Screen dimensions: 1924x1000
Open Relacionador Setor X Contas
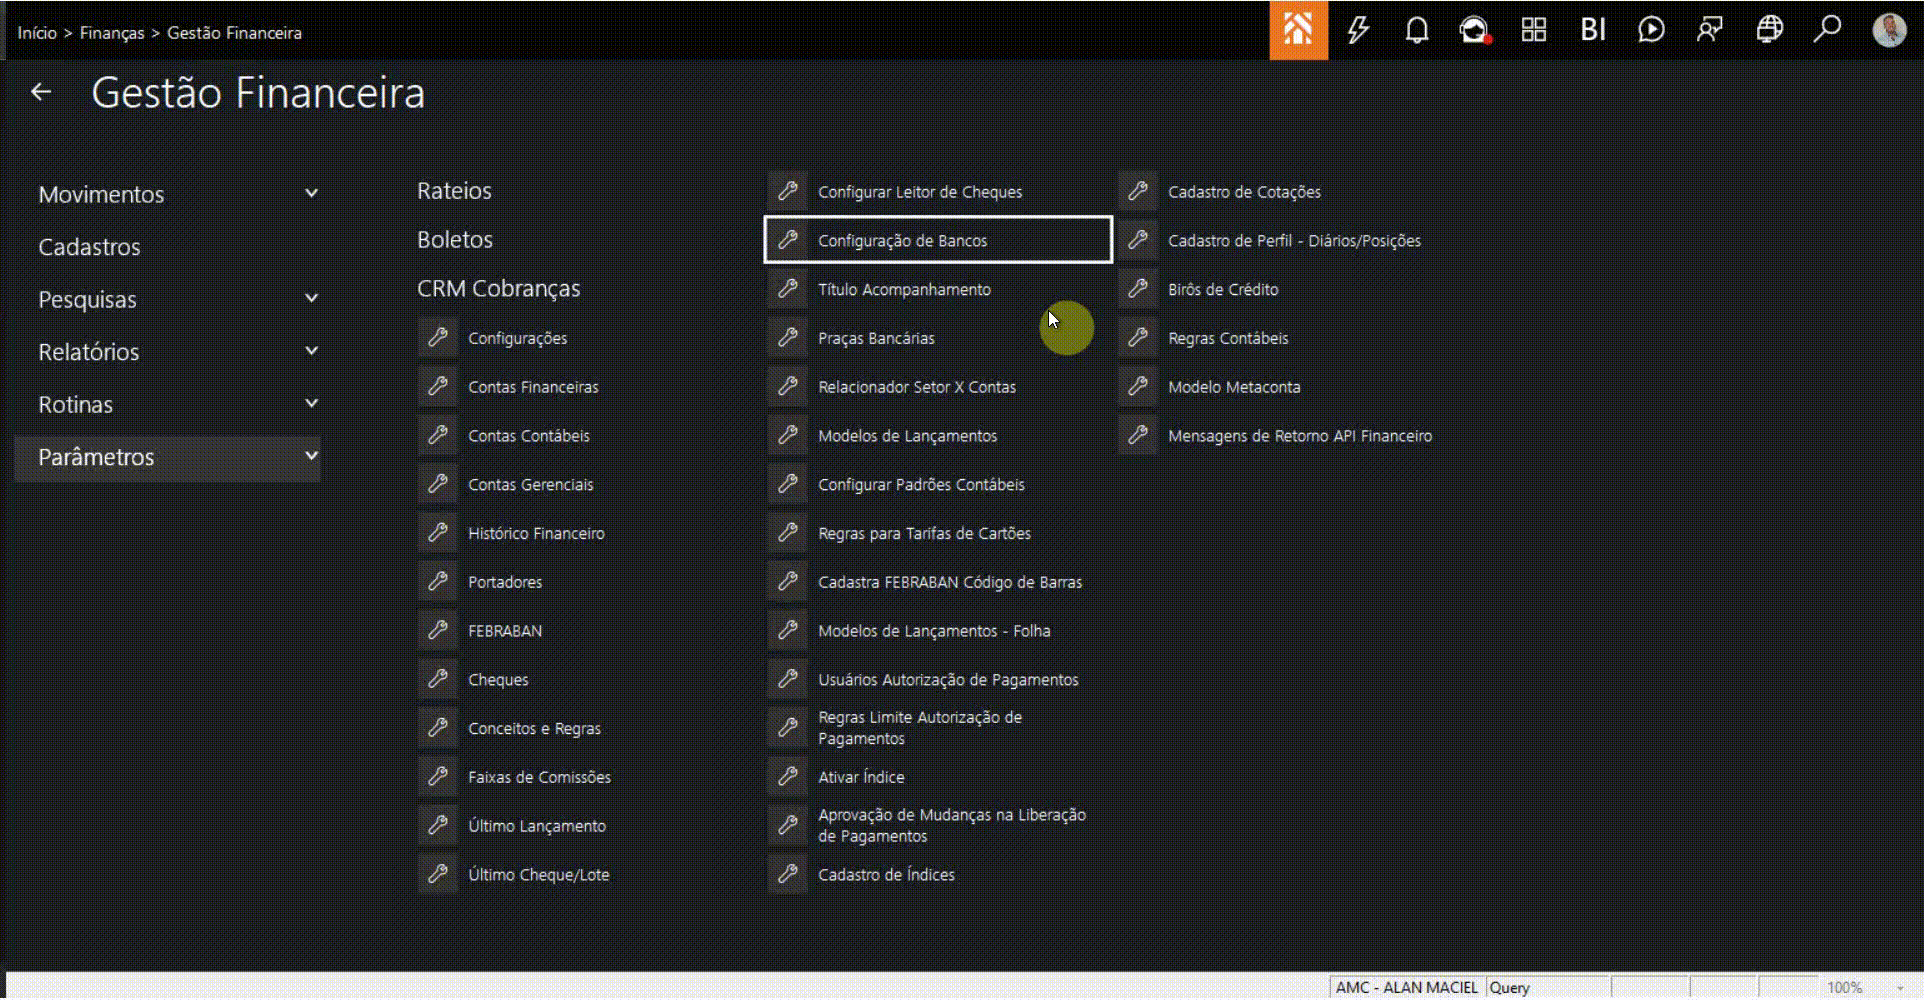point(917,387)
